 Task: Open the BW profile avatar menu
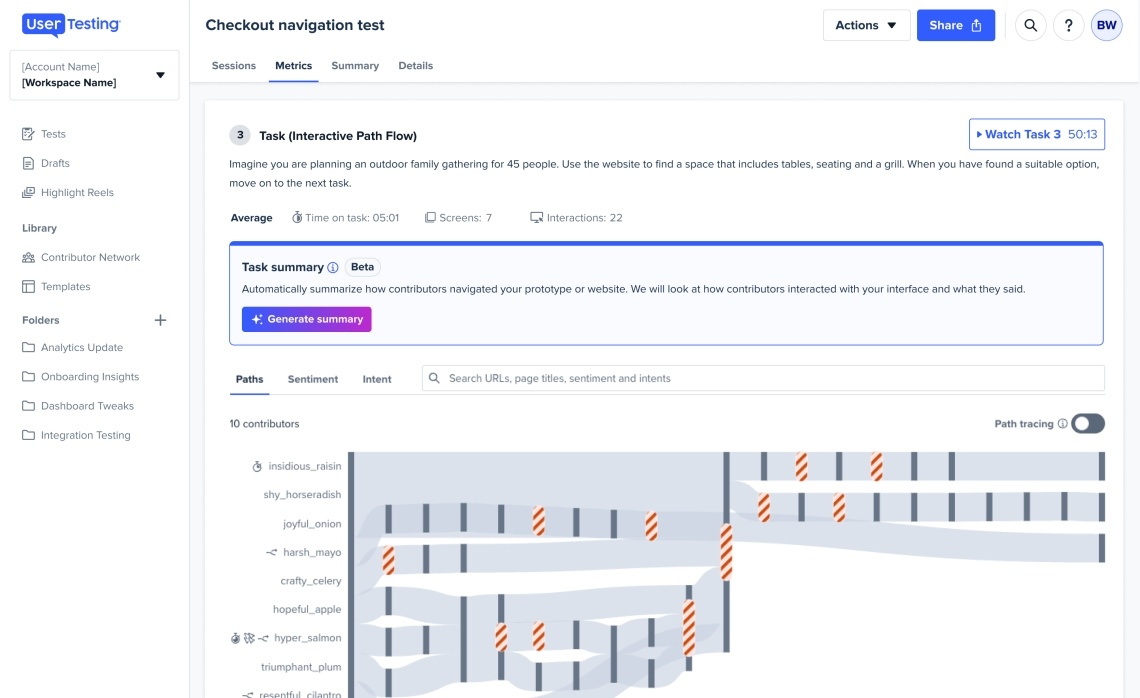pyautogui.click(x=1106, y=25)
